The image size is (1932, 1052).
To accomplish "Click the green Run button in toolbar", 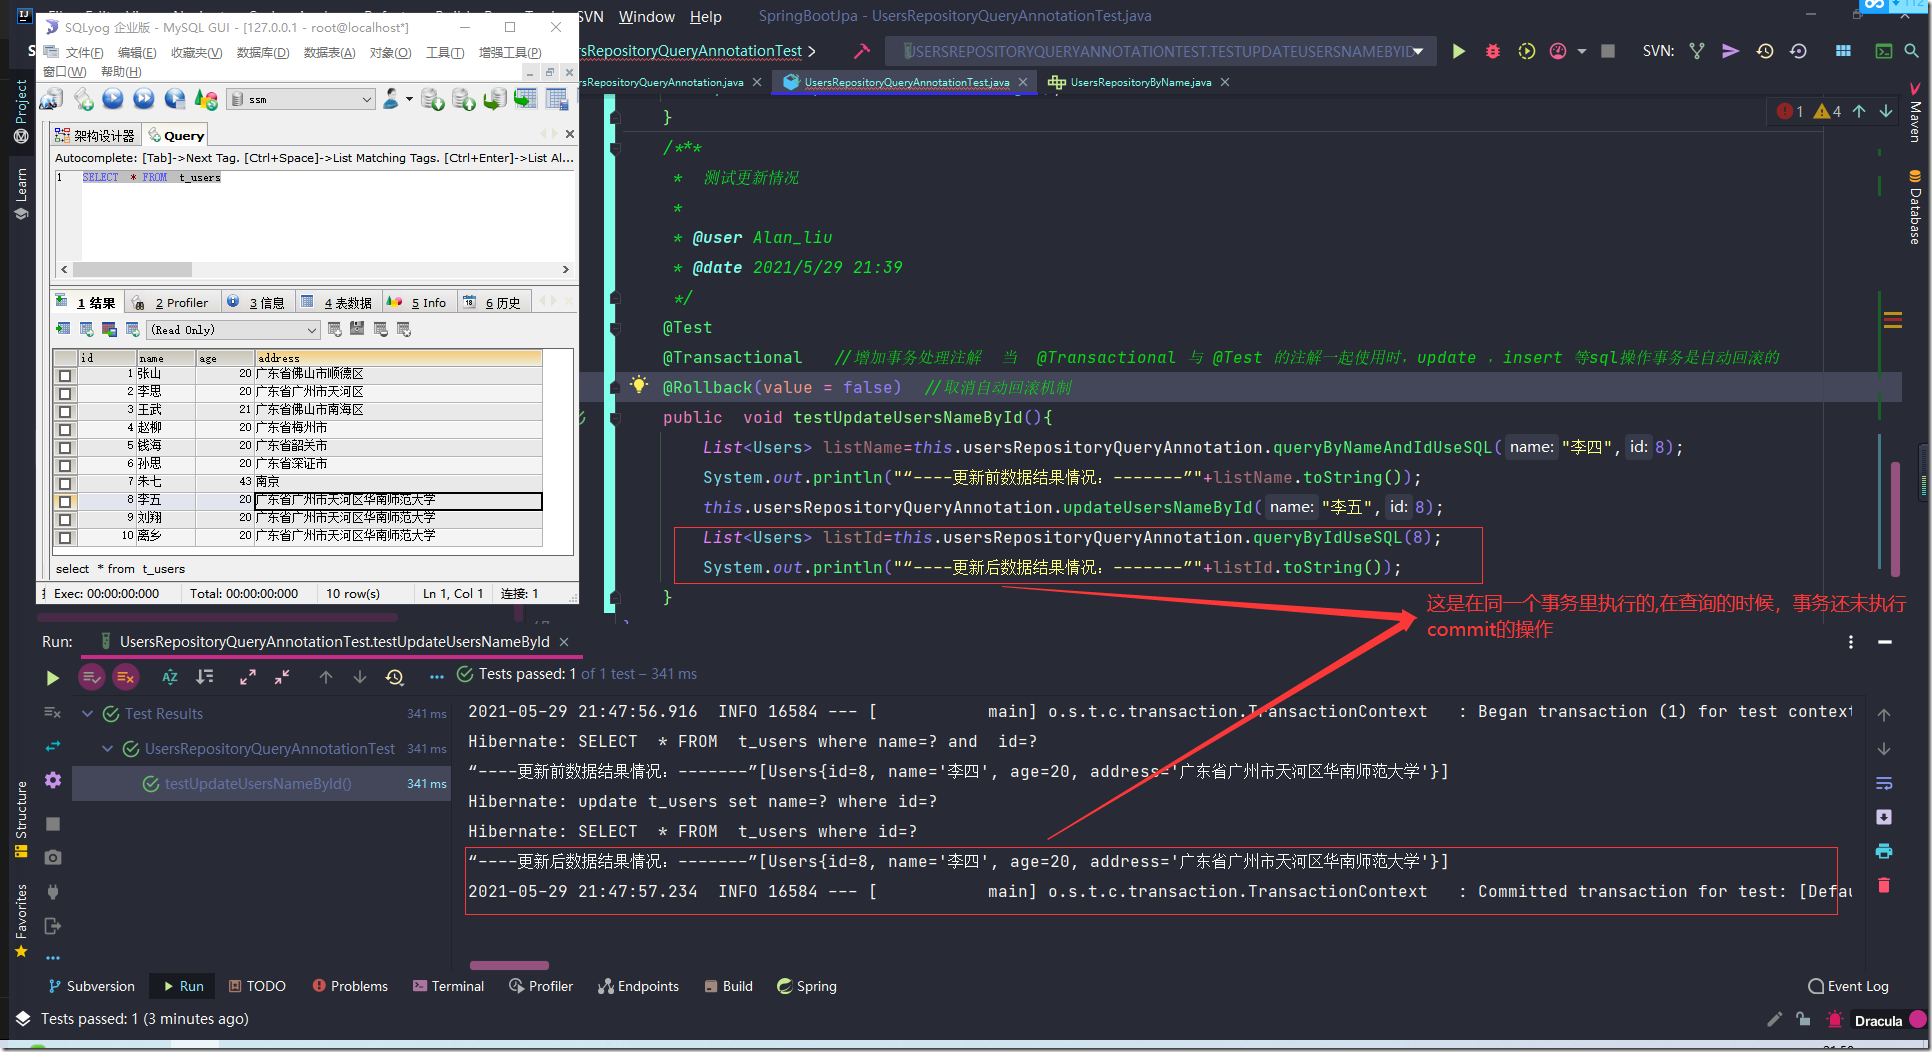I will (x=1458, y=51).
